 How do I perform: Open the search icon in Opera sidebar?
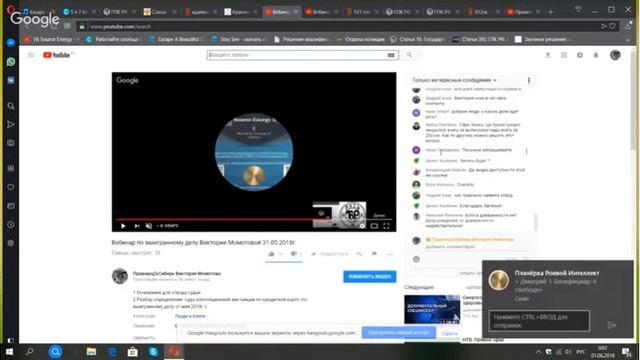pos(11,106)
